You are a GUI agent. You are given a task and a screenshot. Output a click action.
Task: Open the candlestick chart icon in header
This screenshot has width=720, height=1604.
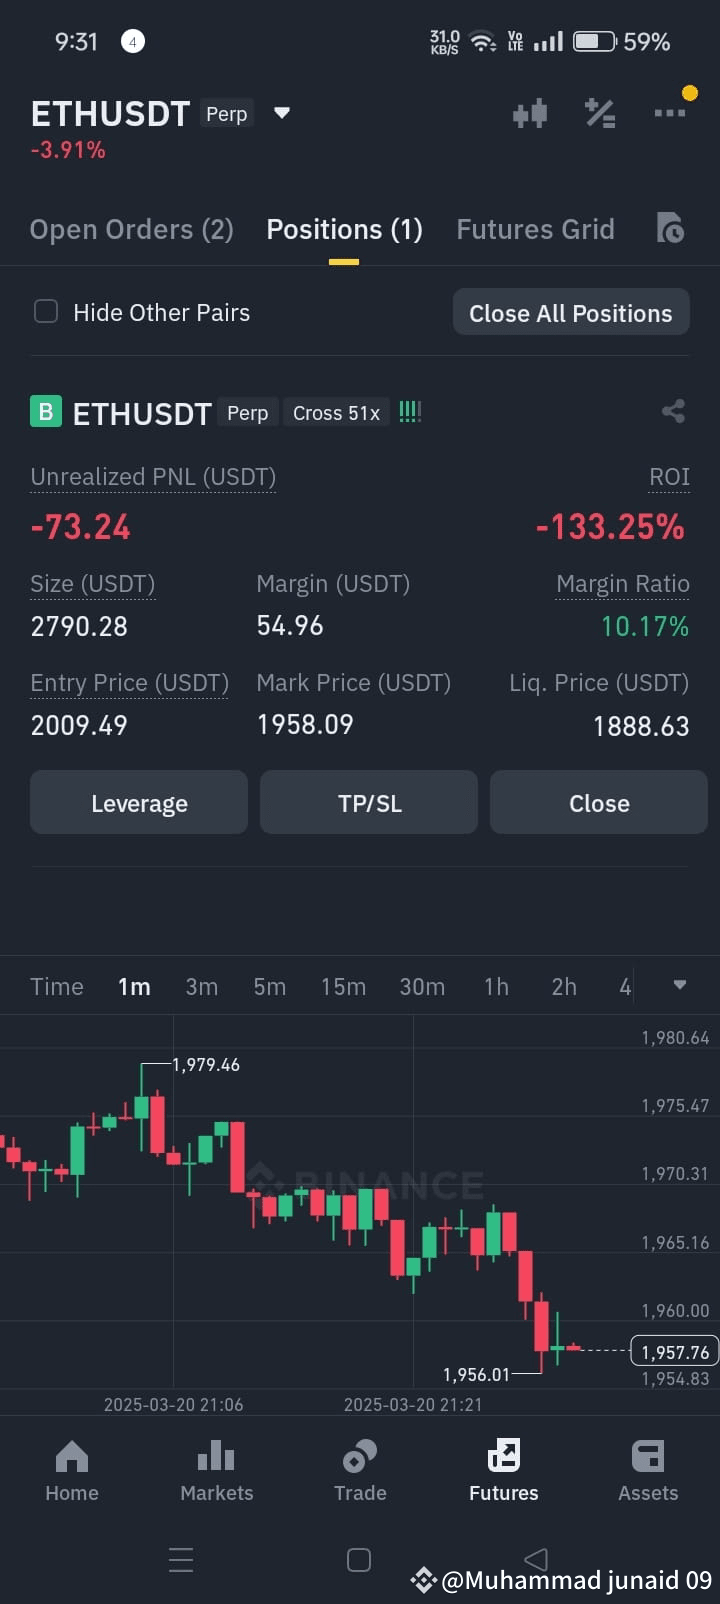pyautogui.click(x=530, y=113)
